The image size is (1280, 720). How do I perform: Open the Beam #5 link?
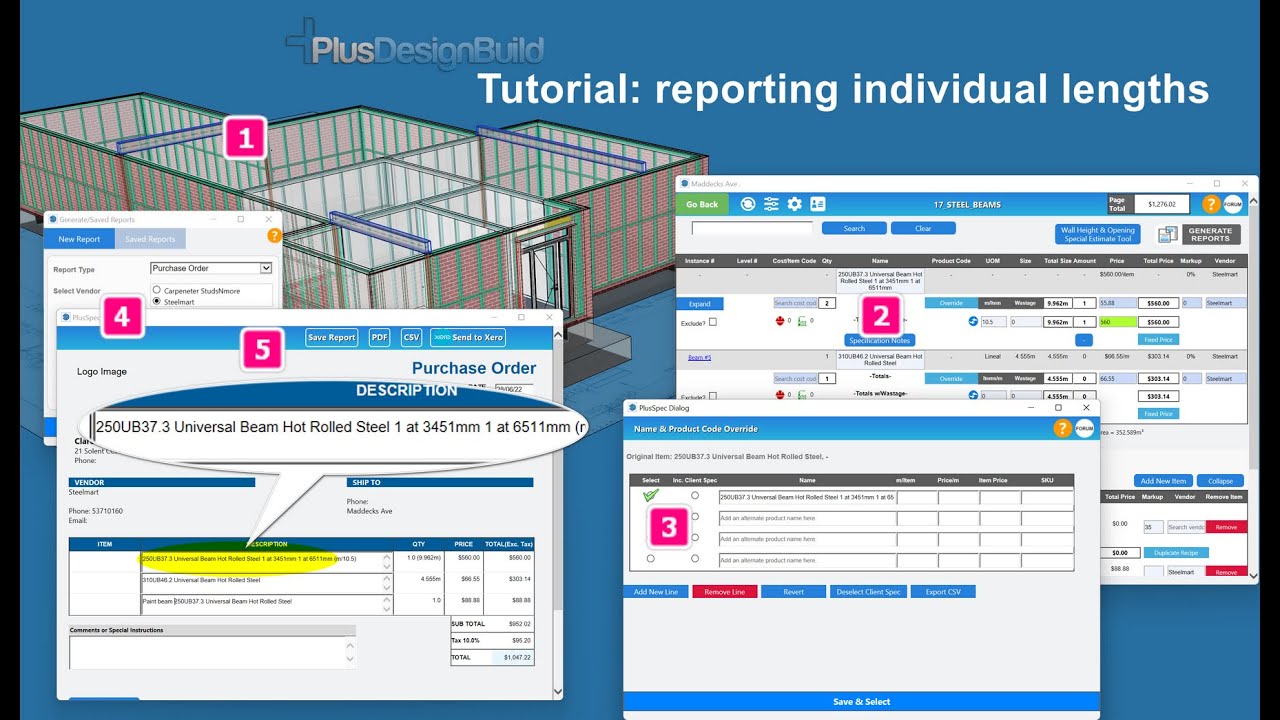[699, 357]
